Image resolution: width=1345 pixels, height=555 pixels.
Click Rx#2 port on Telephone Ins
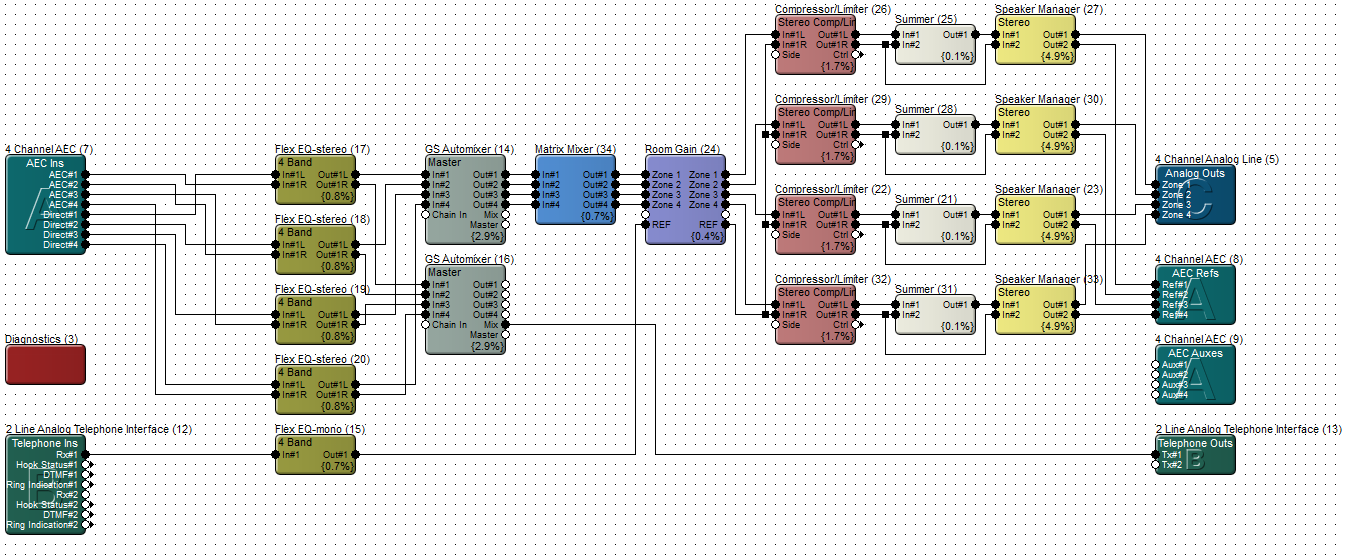pos(85,494)
